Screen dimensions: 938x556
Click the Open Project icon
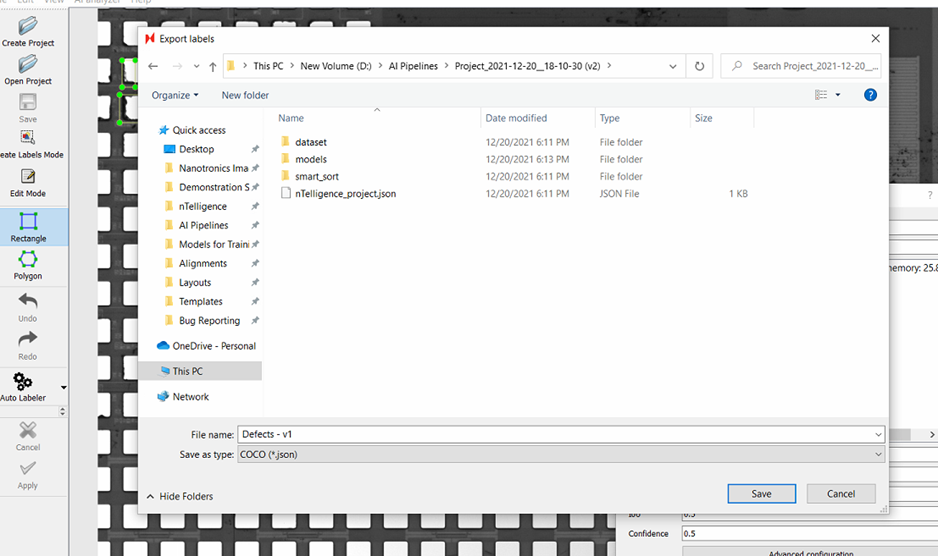click(28, 64)
